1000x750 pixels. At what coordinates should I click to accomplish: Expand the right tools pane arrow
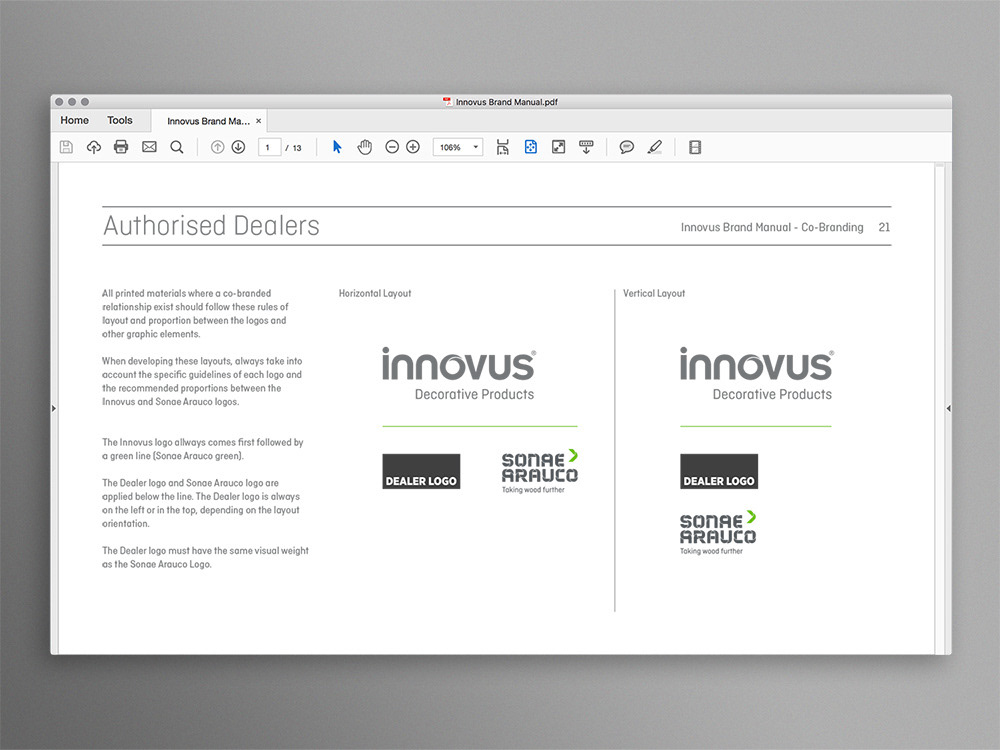click(948, 408)
